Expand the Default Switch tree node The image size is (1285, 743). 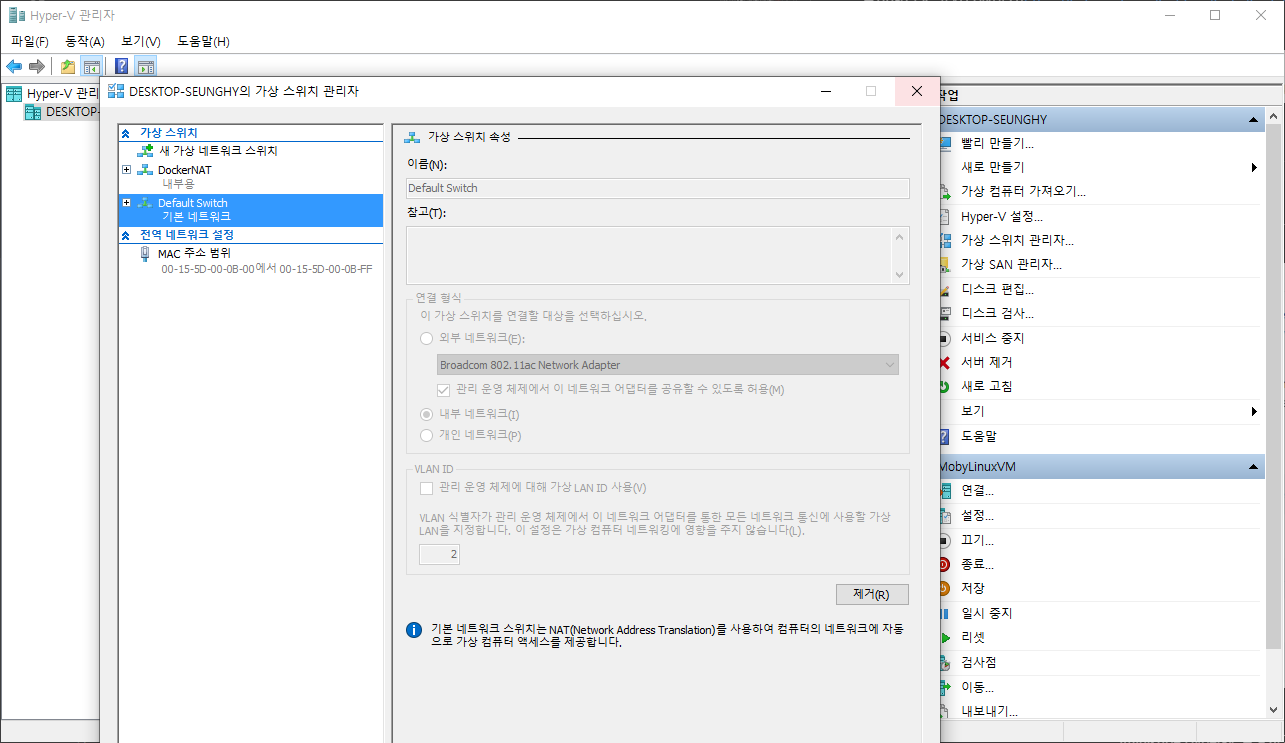126,203
